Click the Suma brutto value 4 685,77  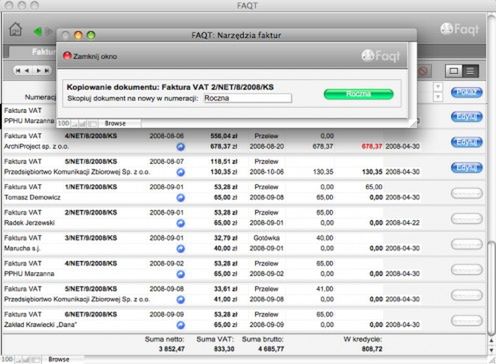tap(271, 349)
